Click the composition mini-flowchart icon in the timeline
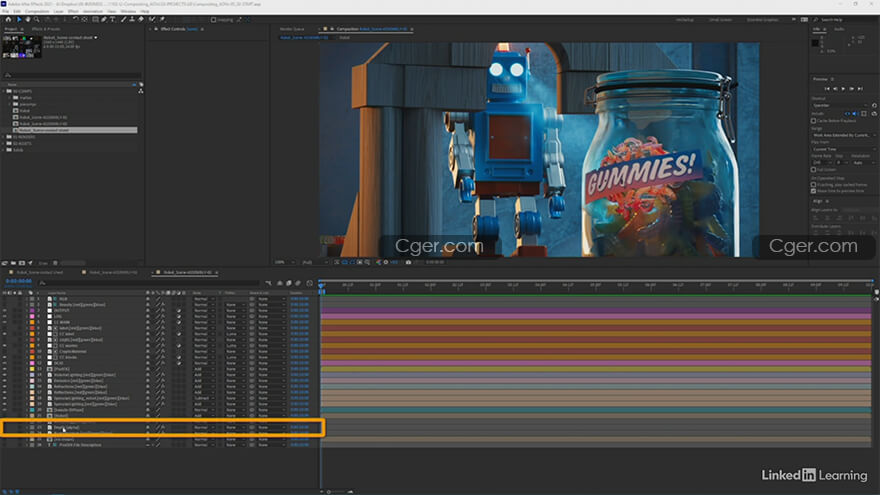This screenshot has height=495, width=880. pyautogui.click(x=268, y=283)
